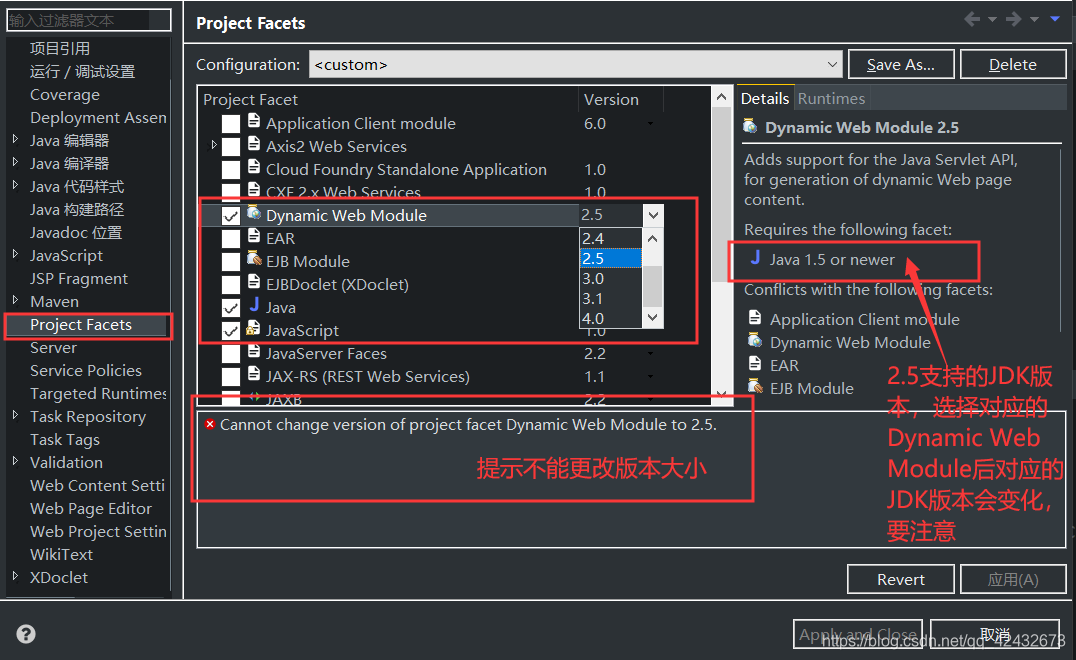Click the Revert button
Screen dimensions: 1076x660
click(x=901, y=579)
